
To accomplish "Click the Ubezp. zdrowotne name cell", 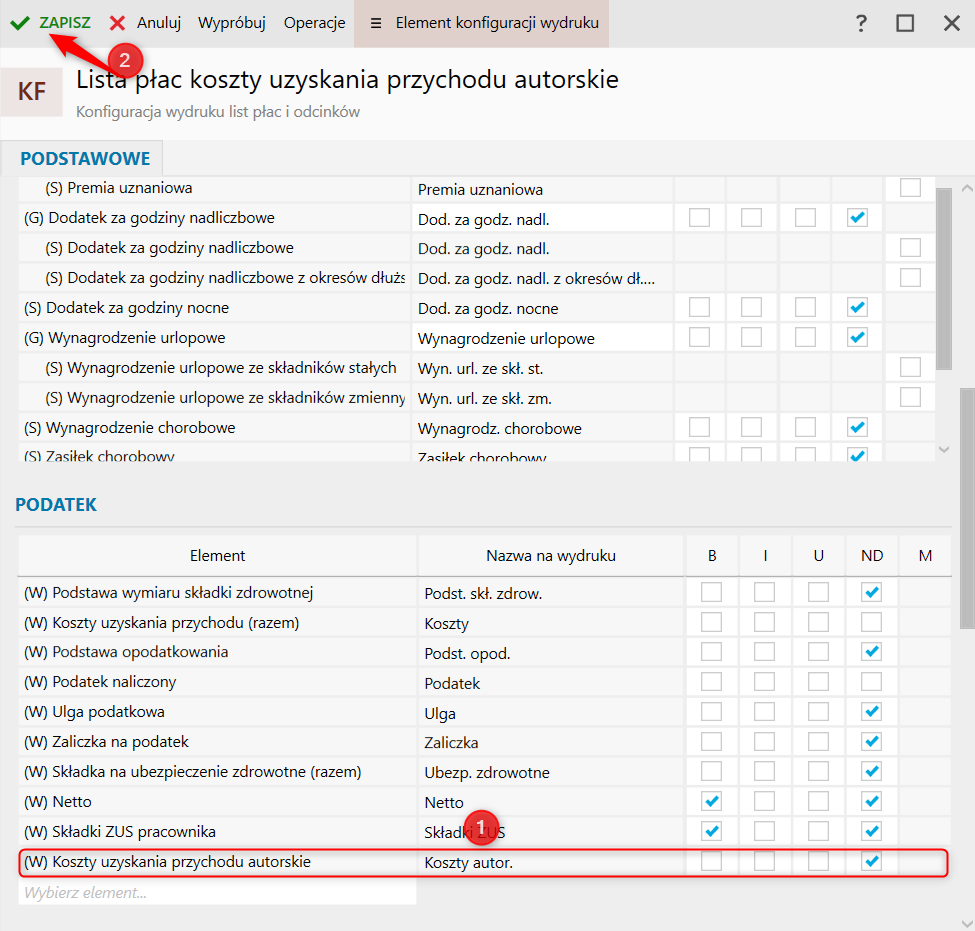I will [x=550, y=772].
